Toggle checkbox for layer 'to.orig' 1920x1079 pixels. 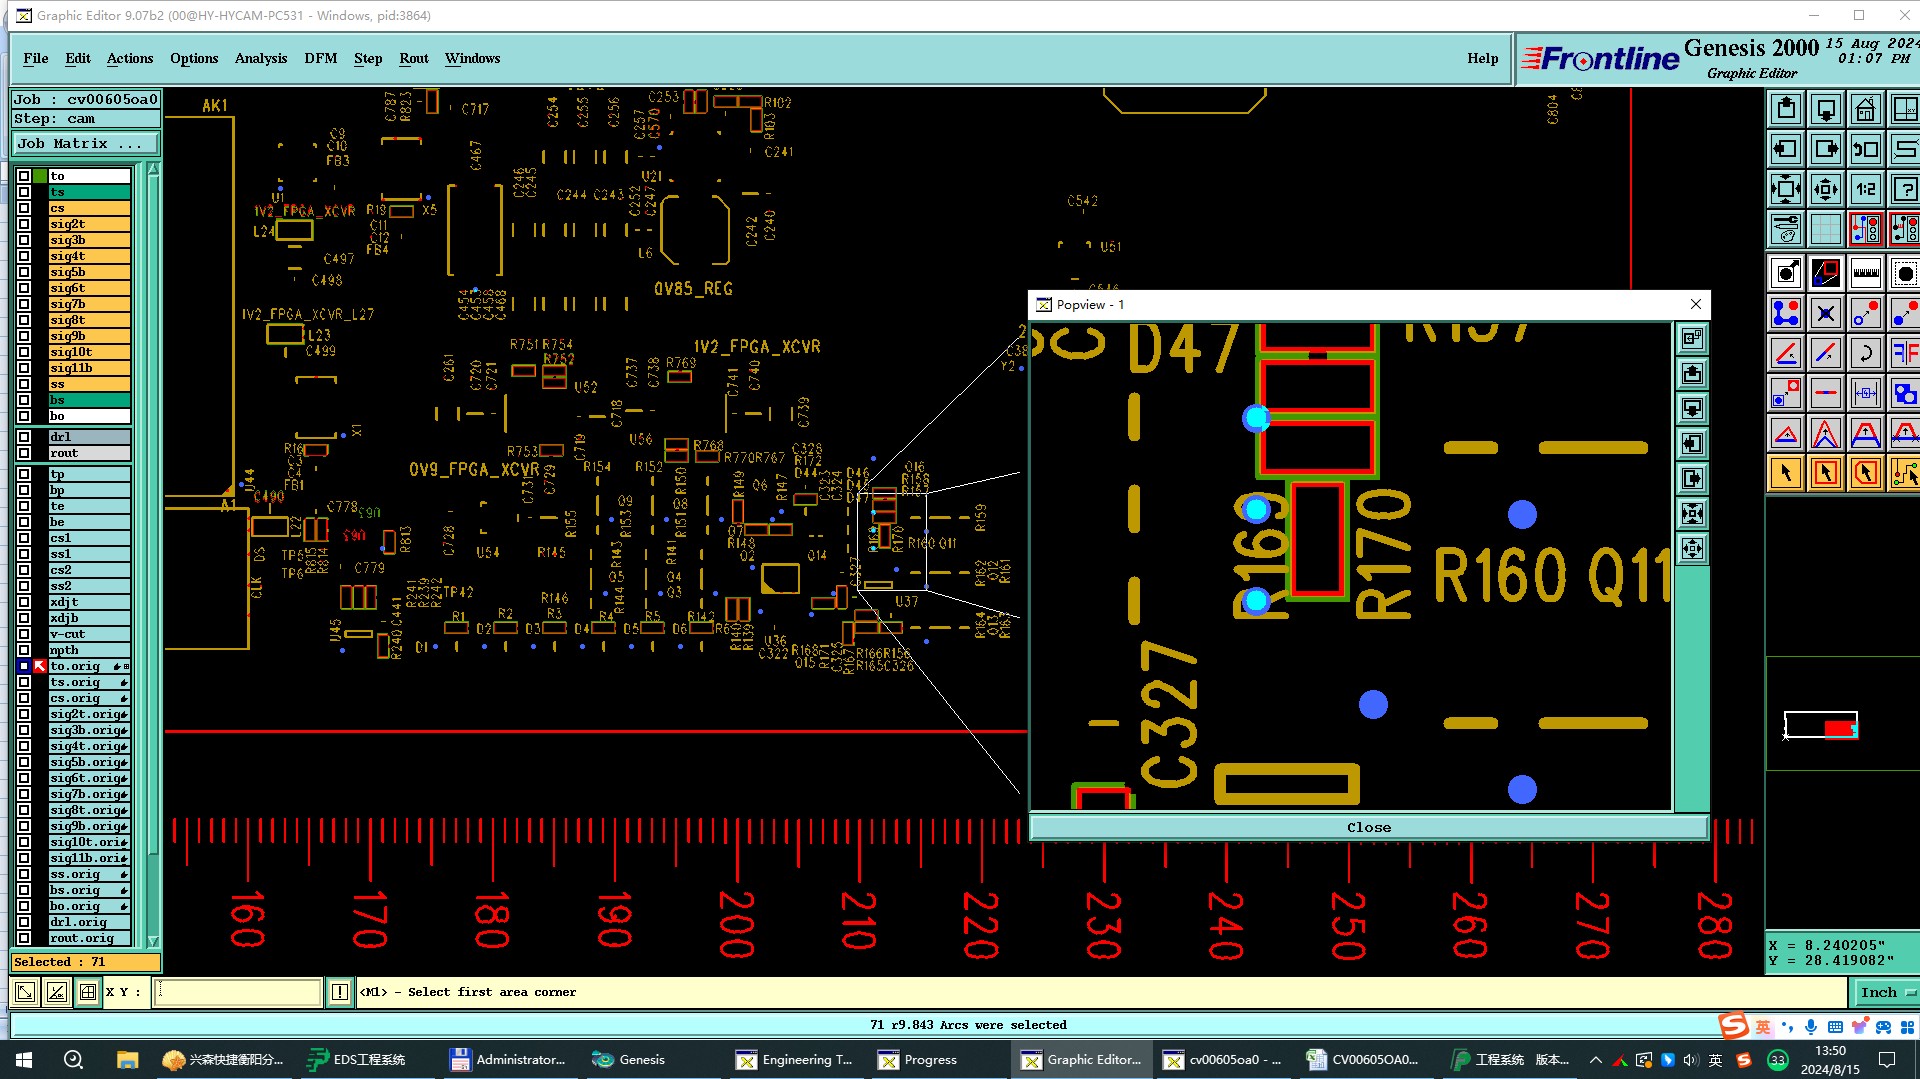tap(24, 666)
